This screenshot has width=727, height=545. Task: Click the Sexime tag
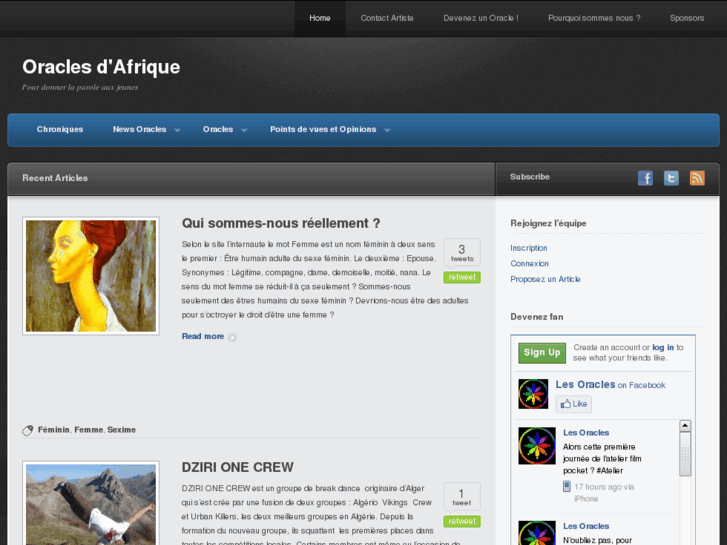(x=121, y=430)
